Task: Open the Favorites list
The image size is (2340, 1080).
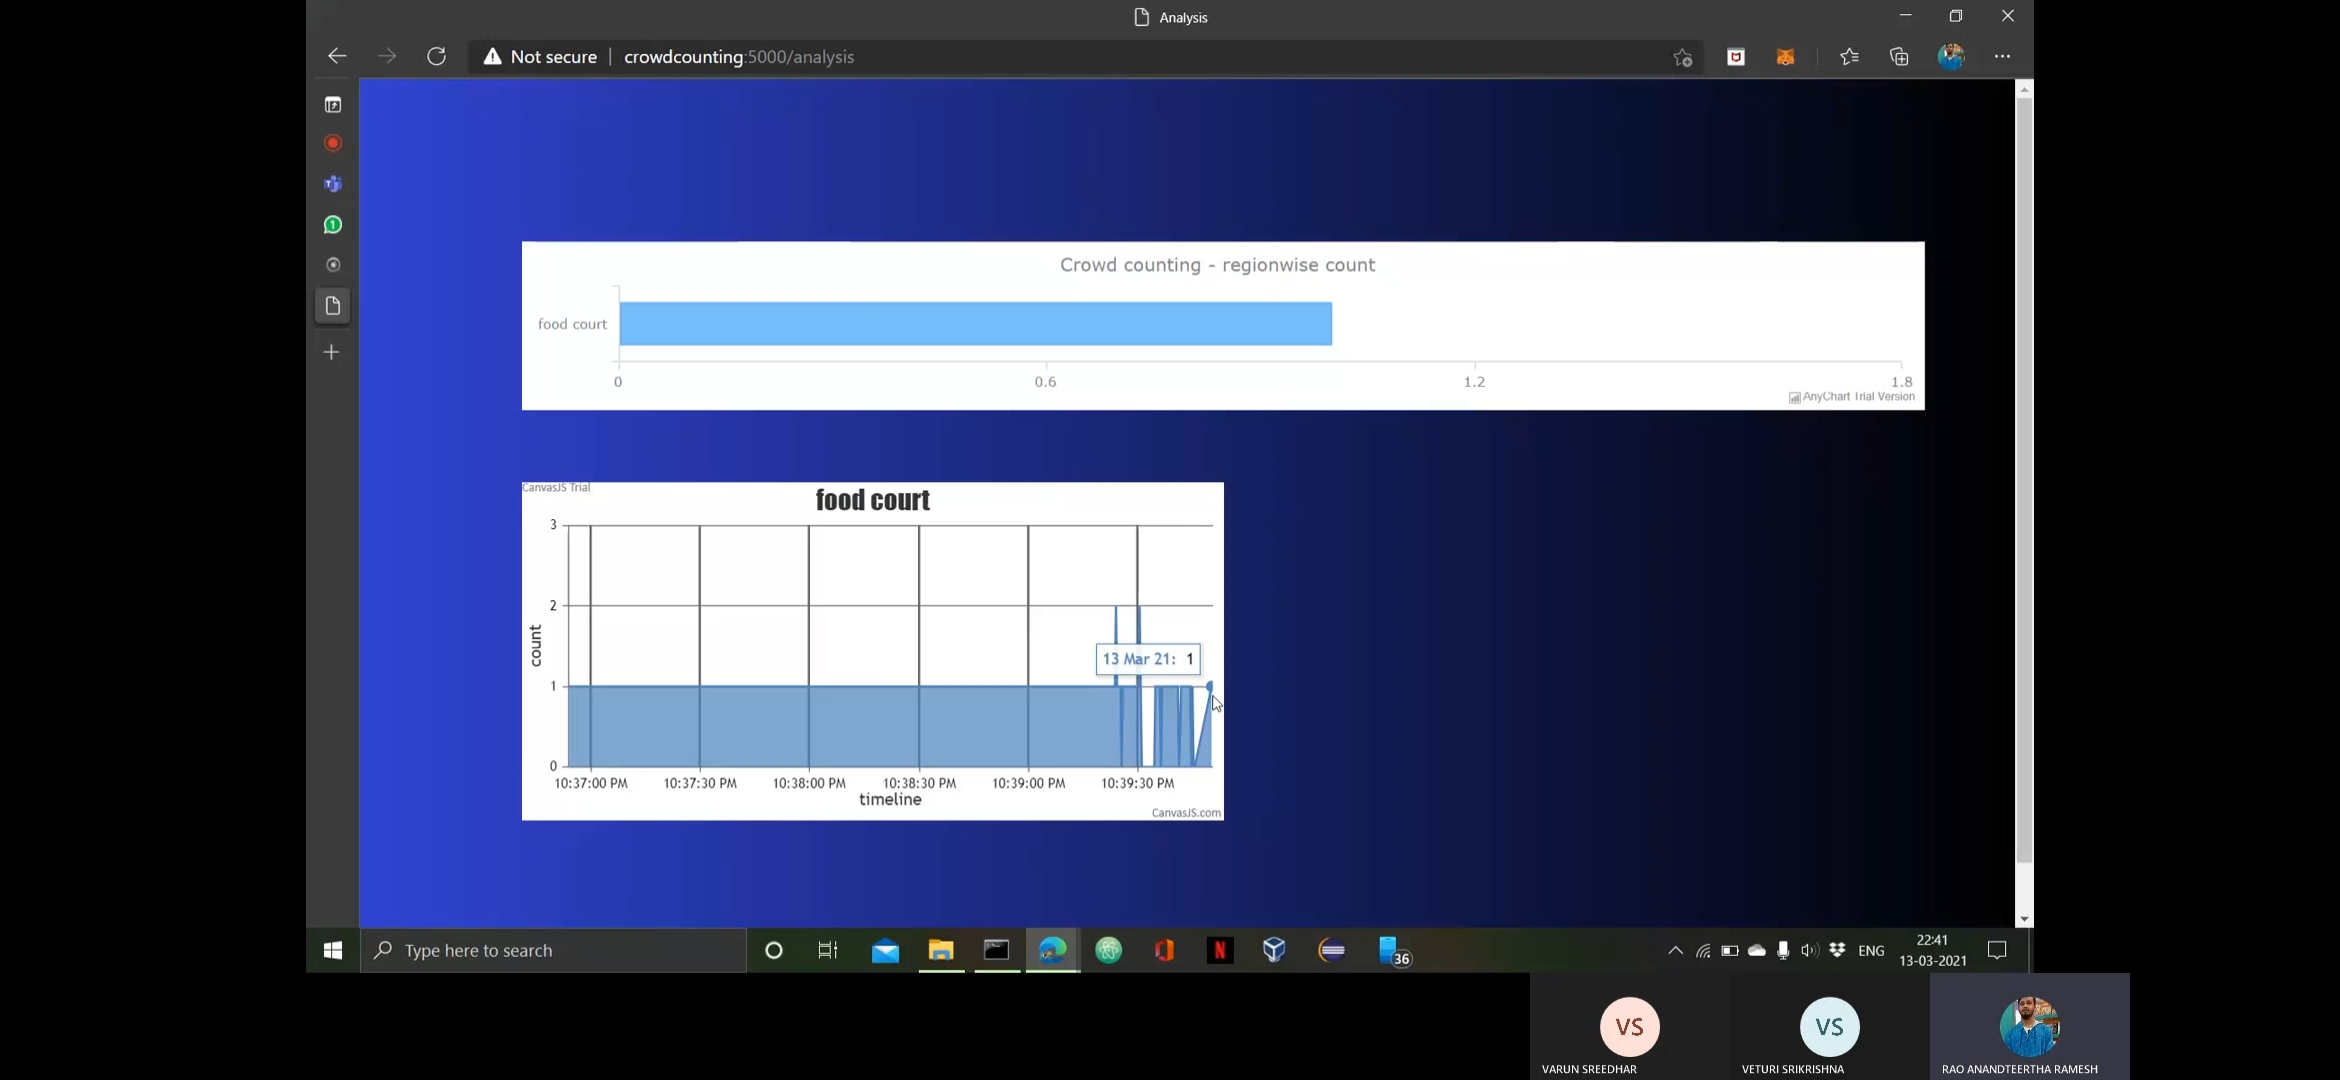Action: [1849, 57]
